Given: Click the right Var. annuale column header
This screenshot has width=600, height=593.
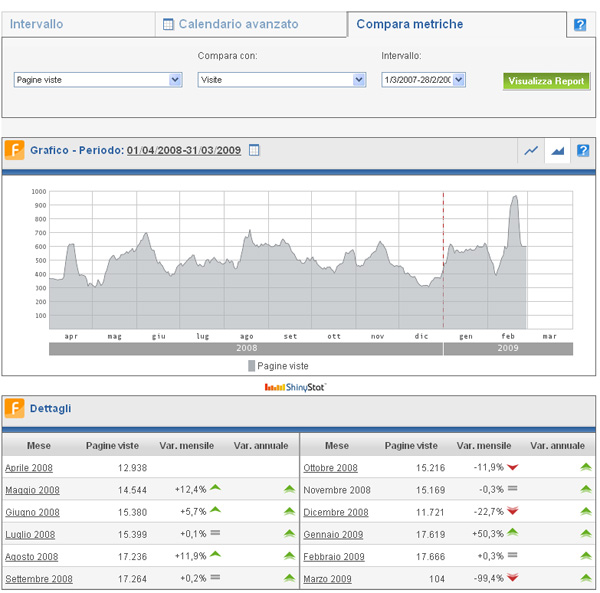Looking at the screenshot, I should point(557,446).
